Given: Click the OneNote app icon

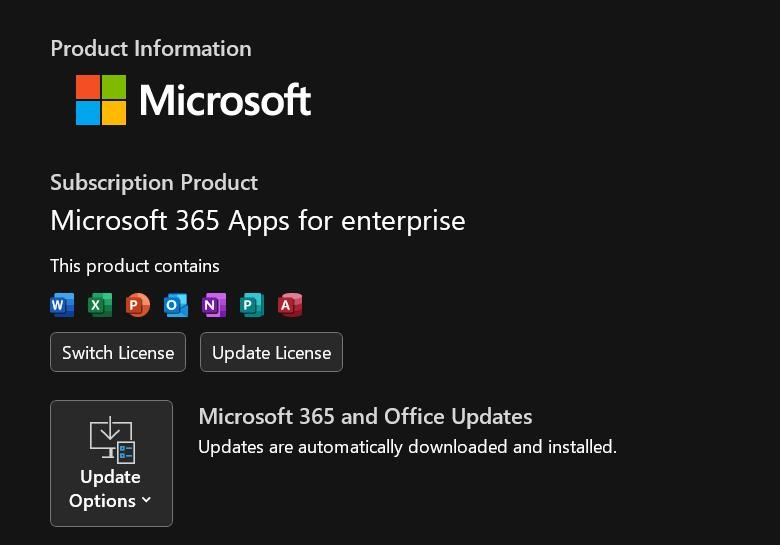Looking at the screenshot, I should click(x=214, y=305).
